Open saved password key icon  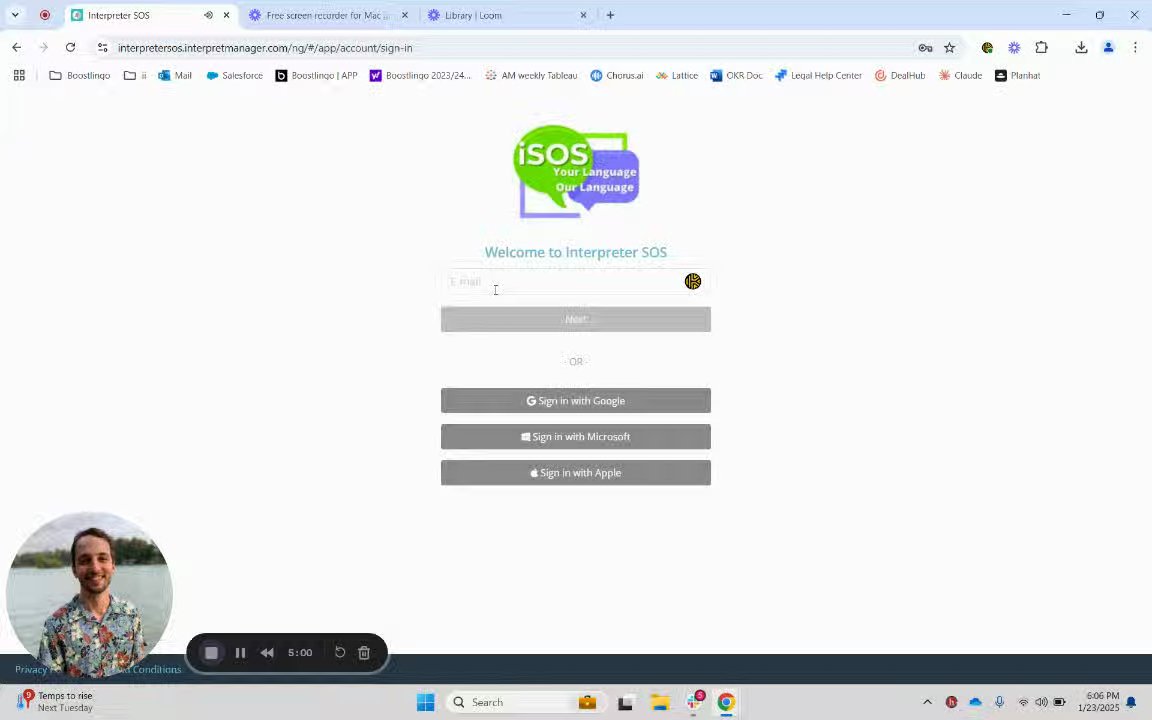pyautogui.click(x=925, y=48)
